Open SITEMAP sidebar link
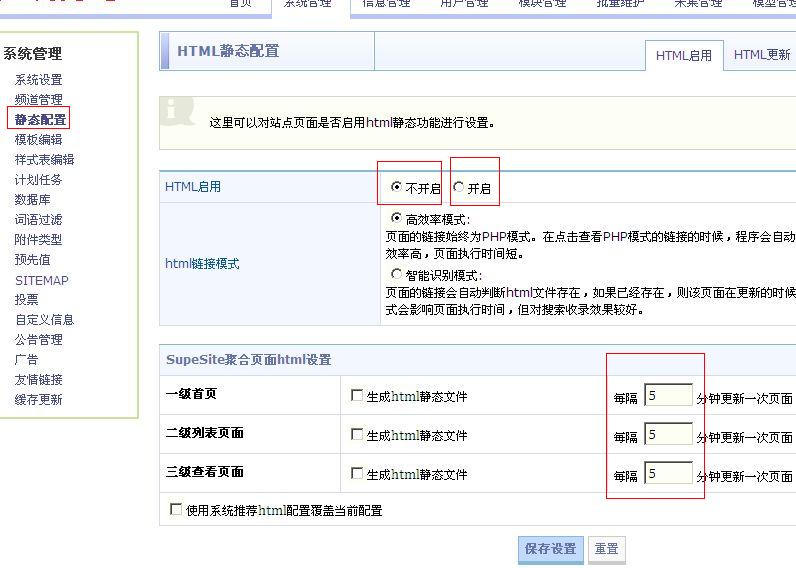Image resolution: width=796 pixels, height=568 pixels. 42,280
